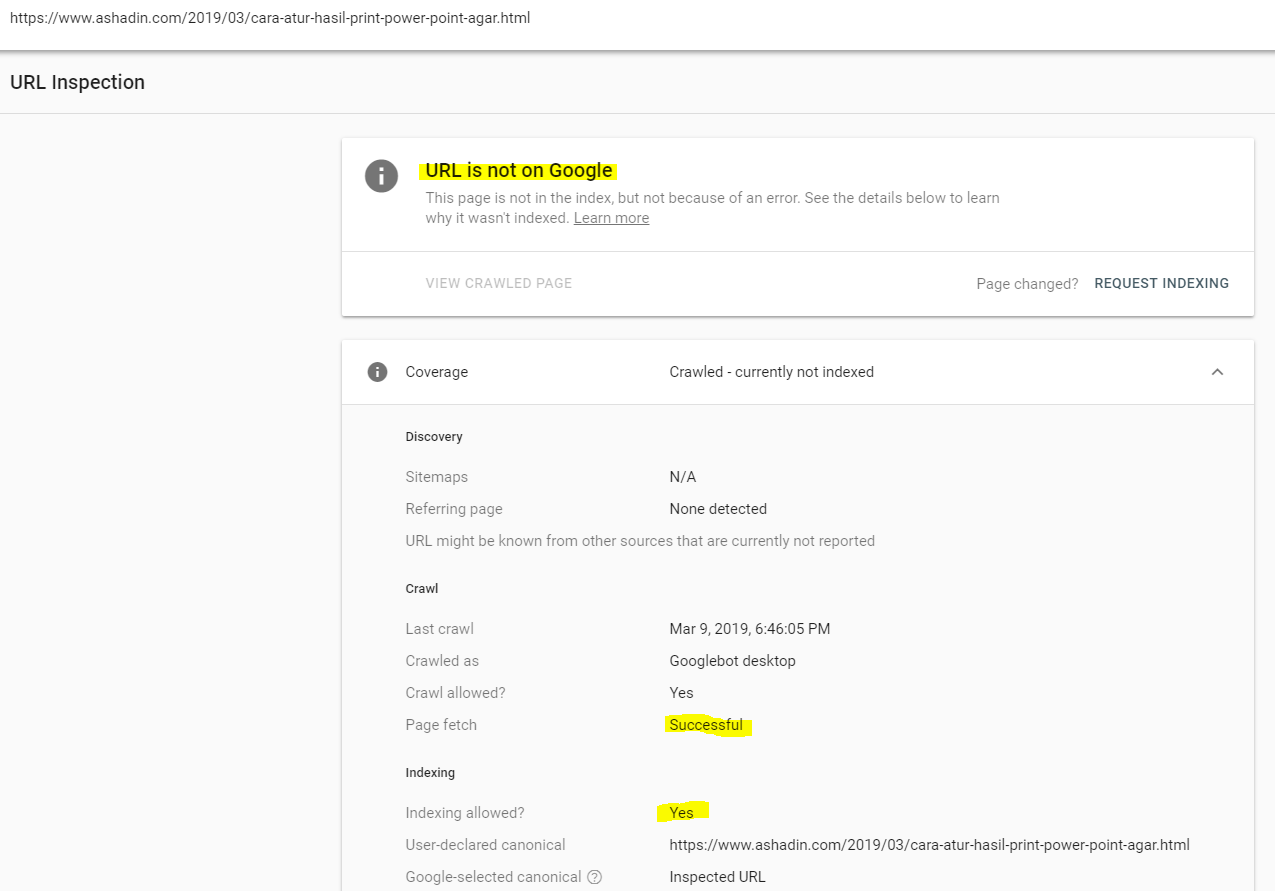Click the Crawled as label
This screenshot has width=1275, height=891.
(x=442, y=661)
